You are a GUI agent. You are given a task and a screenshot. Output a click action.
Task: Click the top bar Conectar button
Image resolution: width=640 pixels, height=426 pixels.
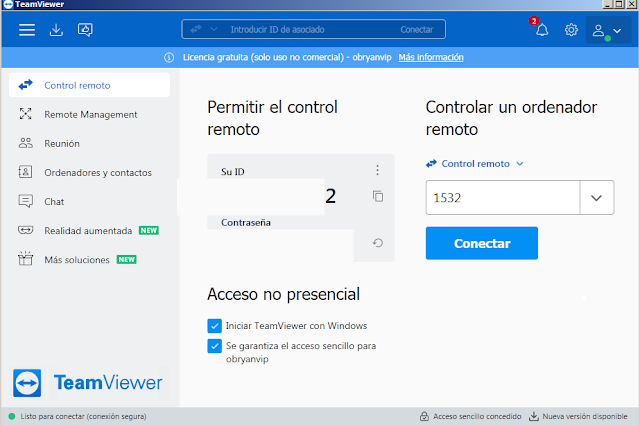416,29
